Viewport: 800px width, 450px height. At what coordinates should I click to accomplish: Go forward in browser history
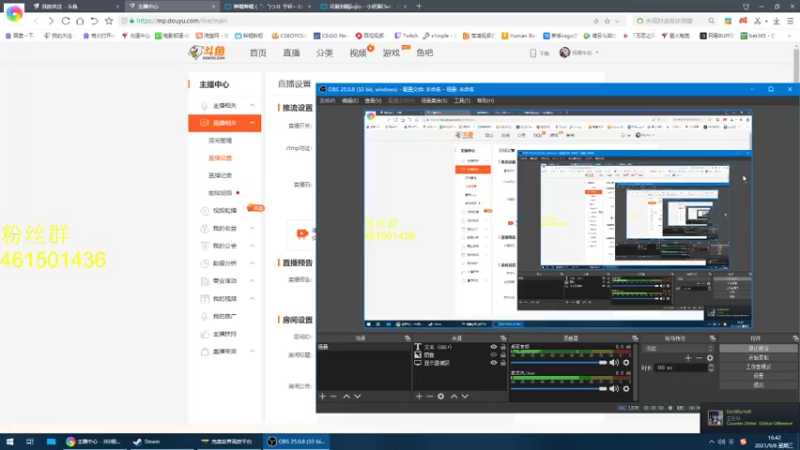pyautogui.click(x=51, y=21)
